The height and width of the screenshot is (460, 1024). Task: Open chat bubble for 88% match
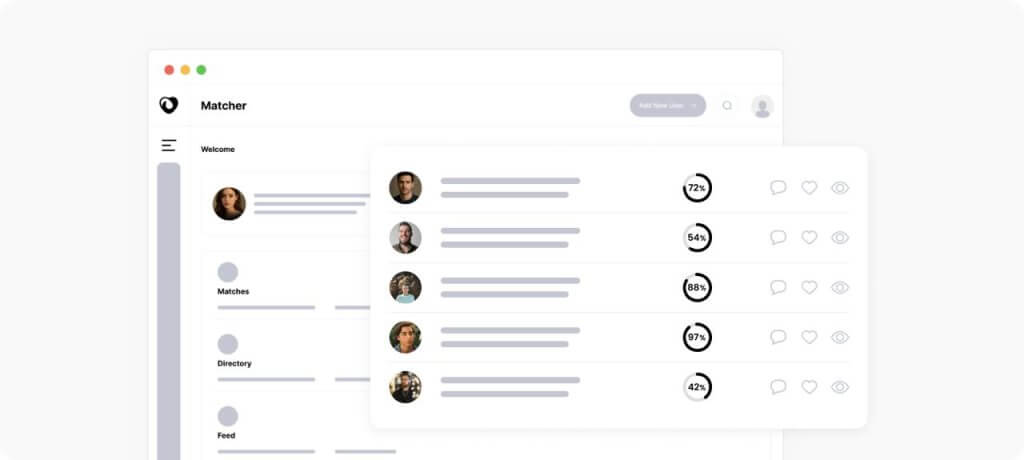click(x=778, y=287)
